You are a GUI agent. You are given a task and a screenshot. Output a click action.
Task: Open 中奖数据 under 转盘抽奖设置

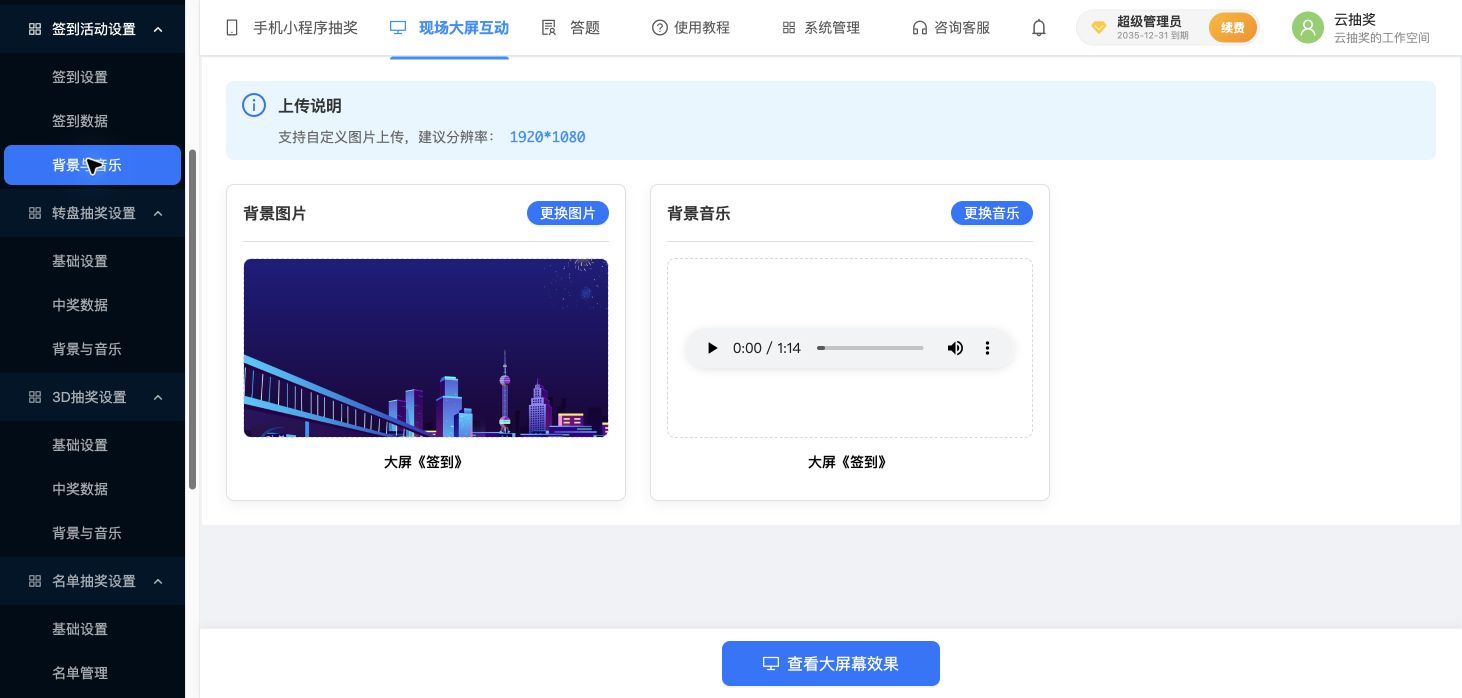click(x=80, y=305)
